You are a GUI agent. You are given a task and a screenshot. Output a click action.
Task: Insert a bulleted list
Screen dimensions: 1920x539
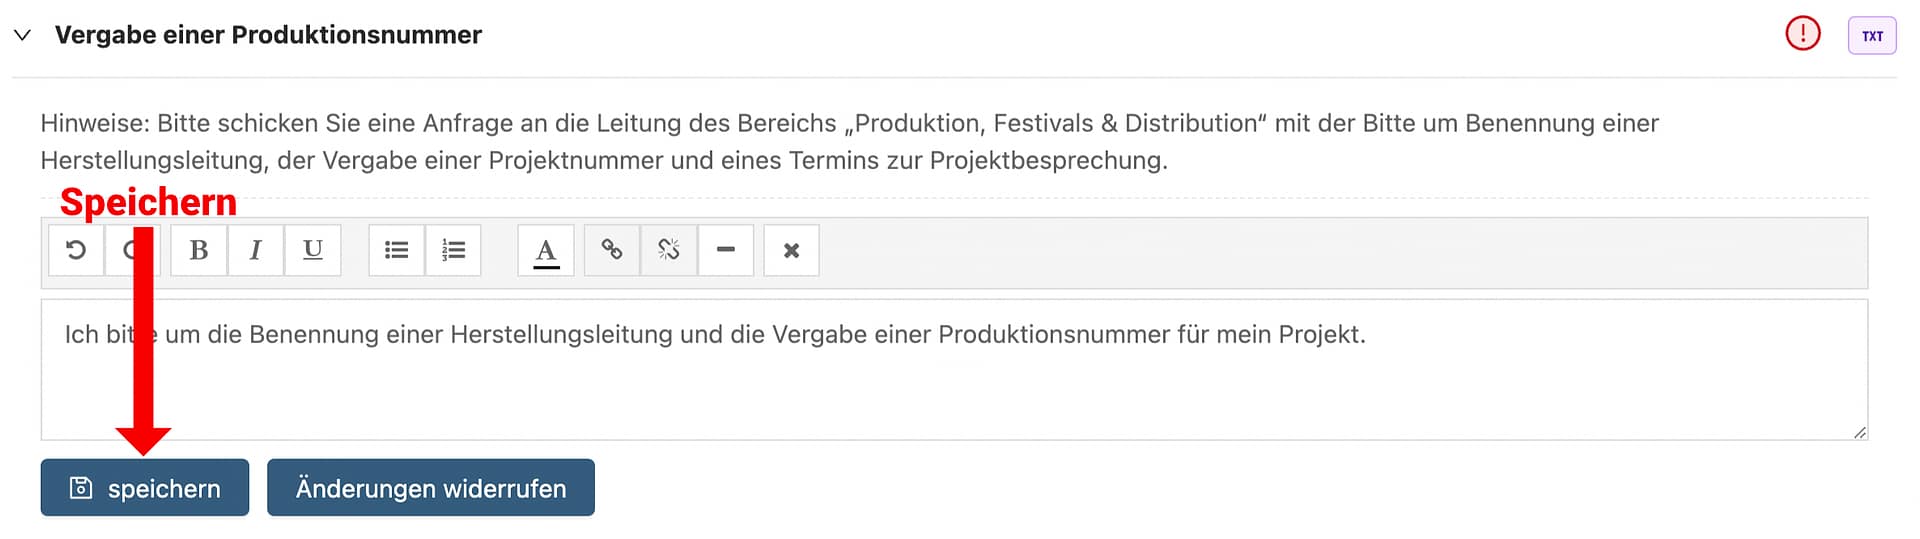[397, 250]
